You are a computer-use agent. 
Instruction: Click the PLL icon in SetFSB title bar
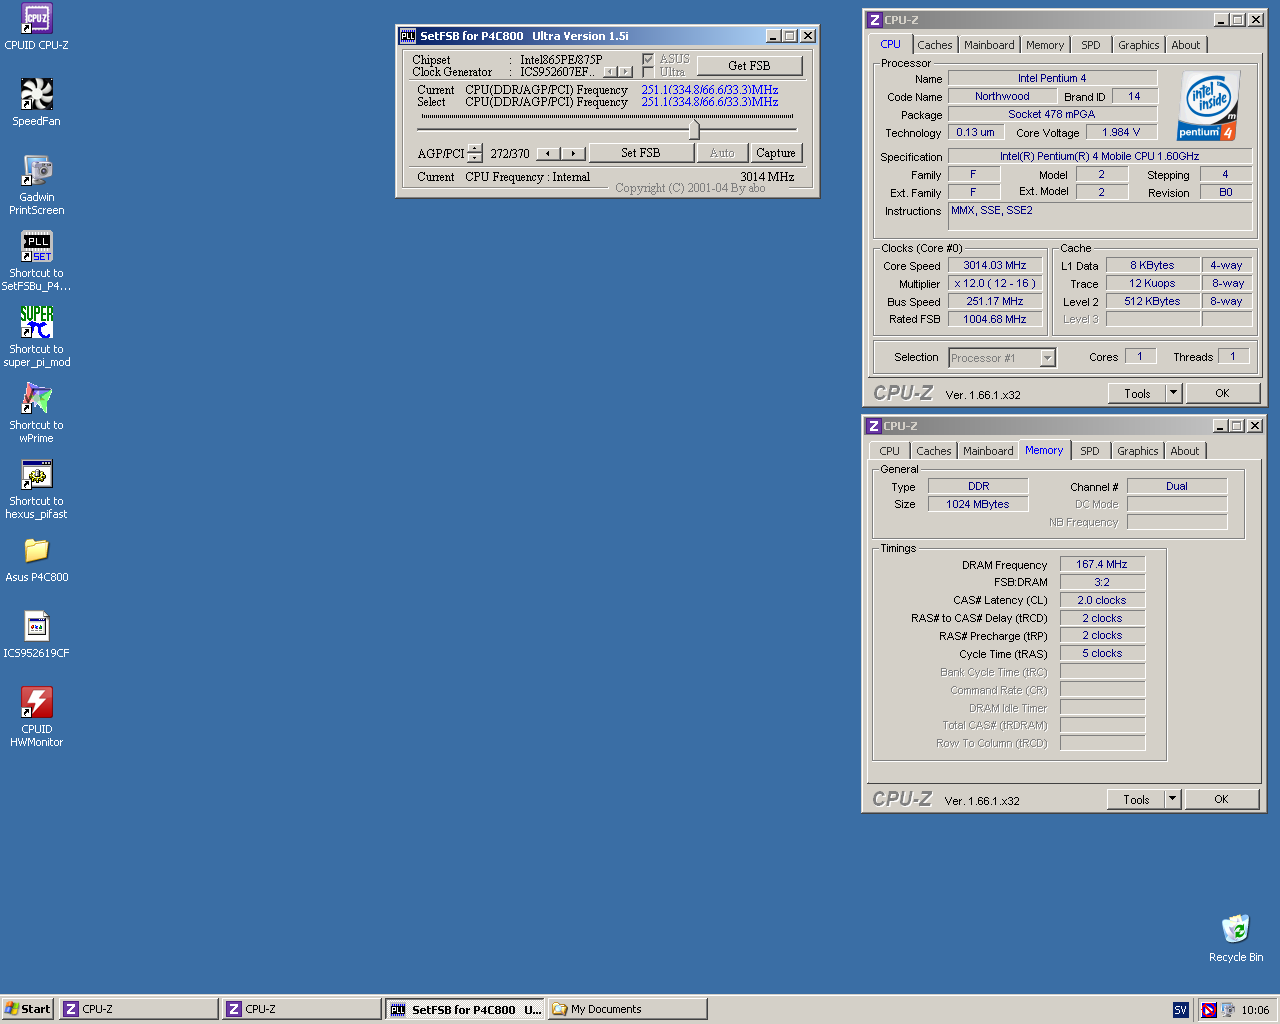408,36
